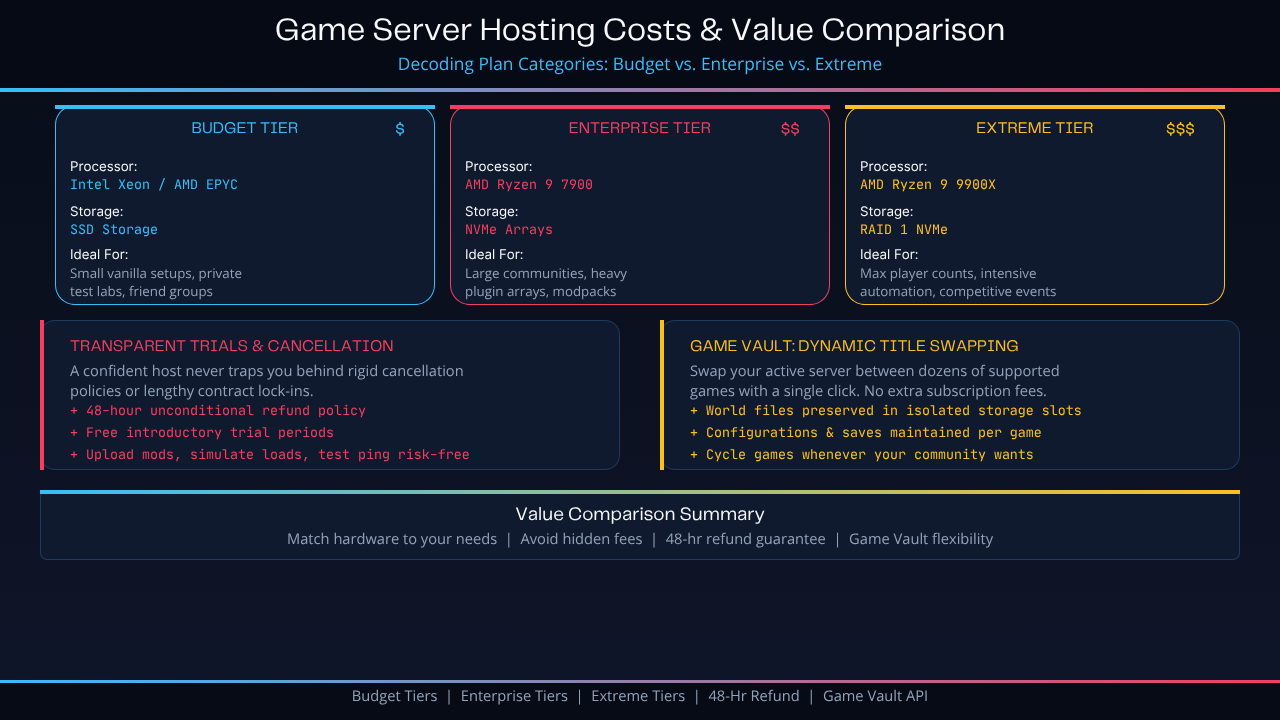Click '+ World files preserved in isolated' bullet
Image resolution: width=1280 pixels, height=720 pixels.
886,411
